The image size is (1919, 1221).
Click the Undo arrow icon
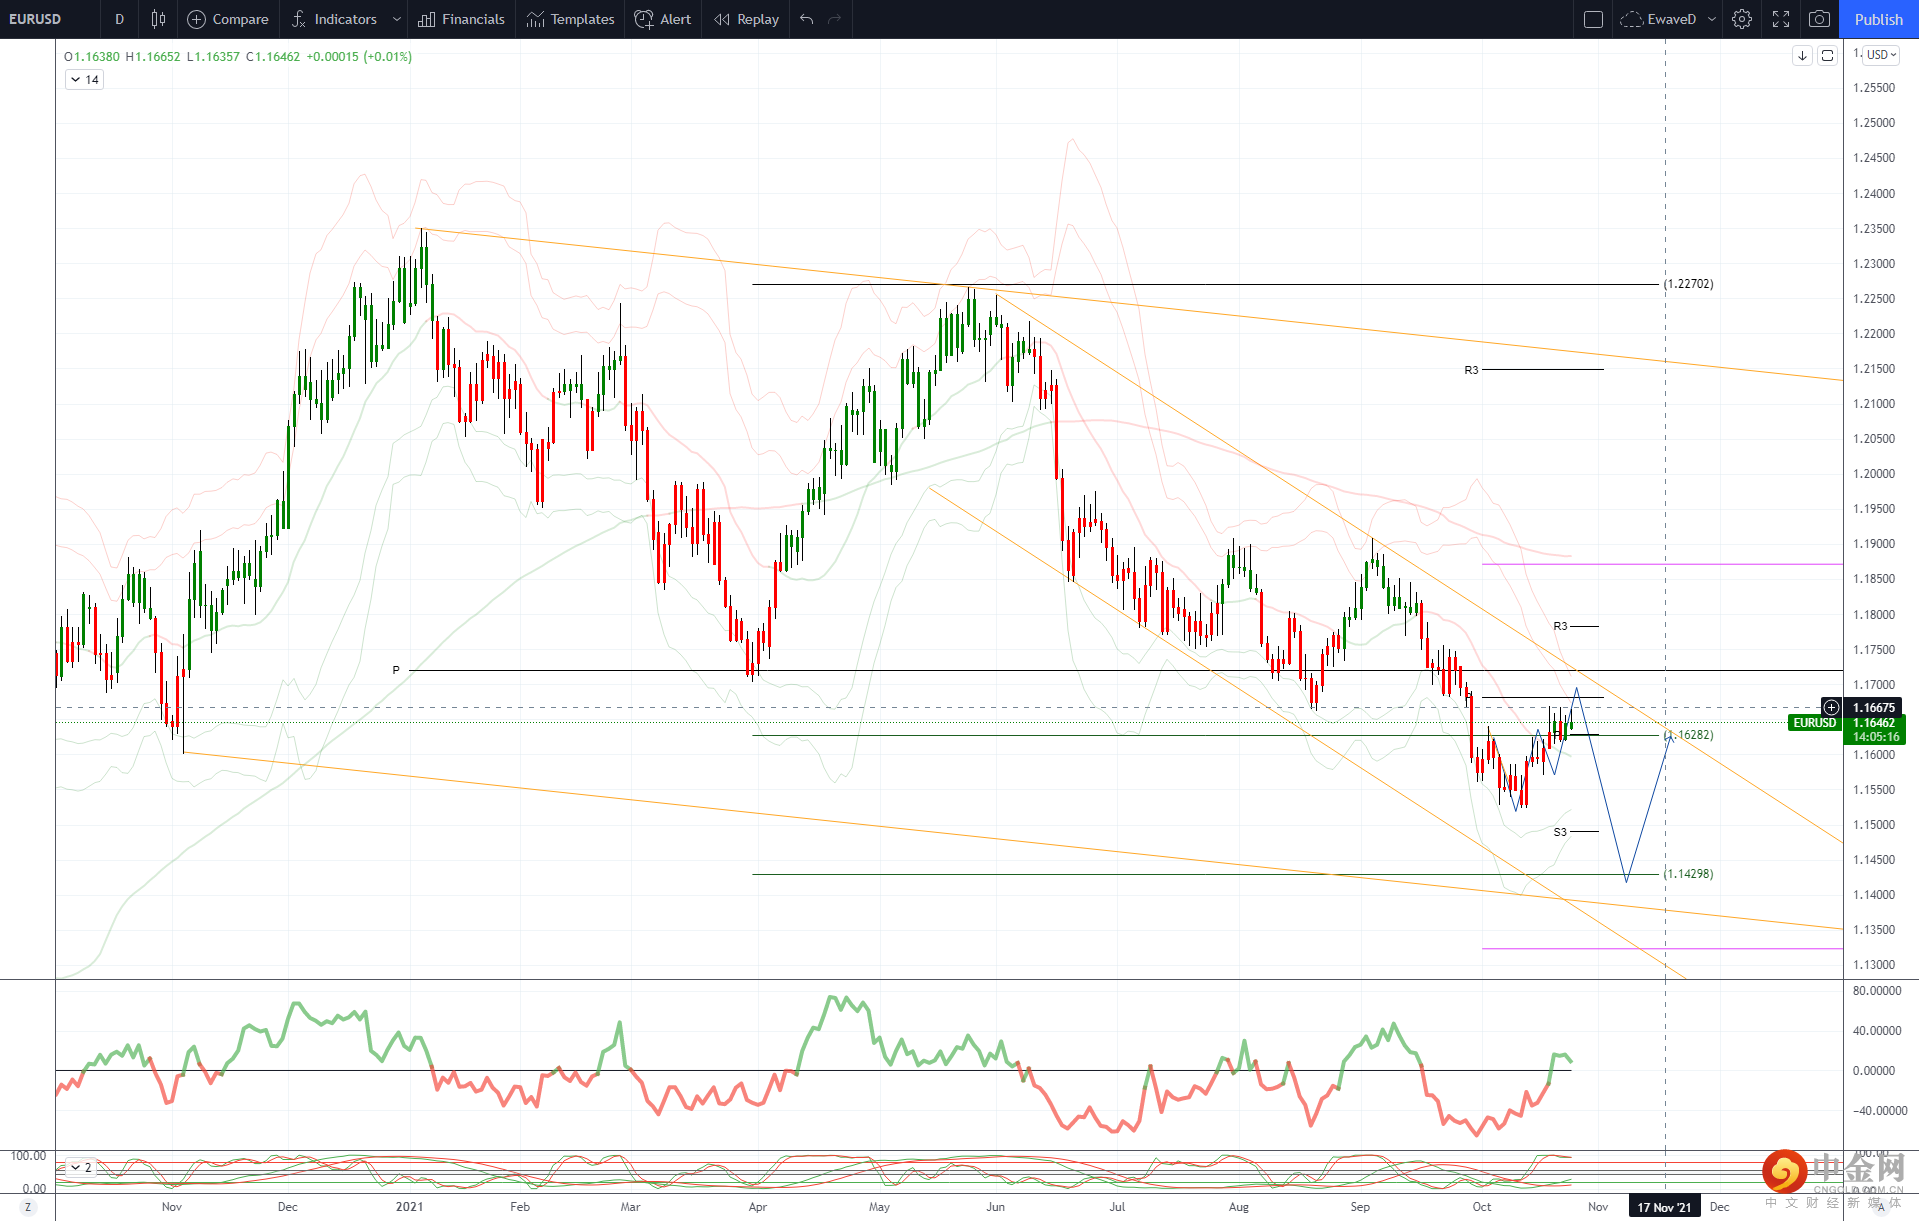[807, 19]
